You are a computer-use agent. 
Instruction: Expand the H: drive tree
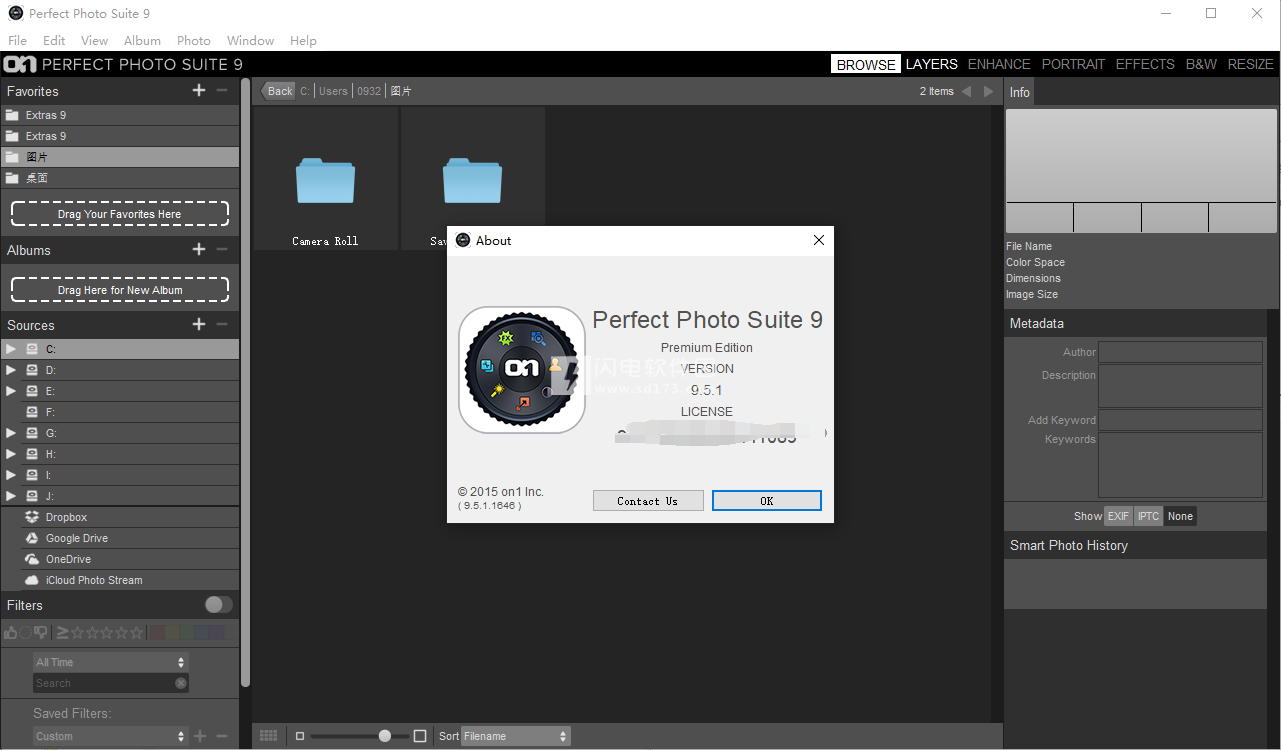point(11,454)
